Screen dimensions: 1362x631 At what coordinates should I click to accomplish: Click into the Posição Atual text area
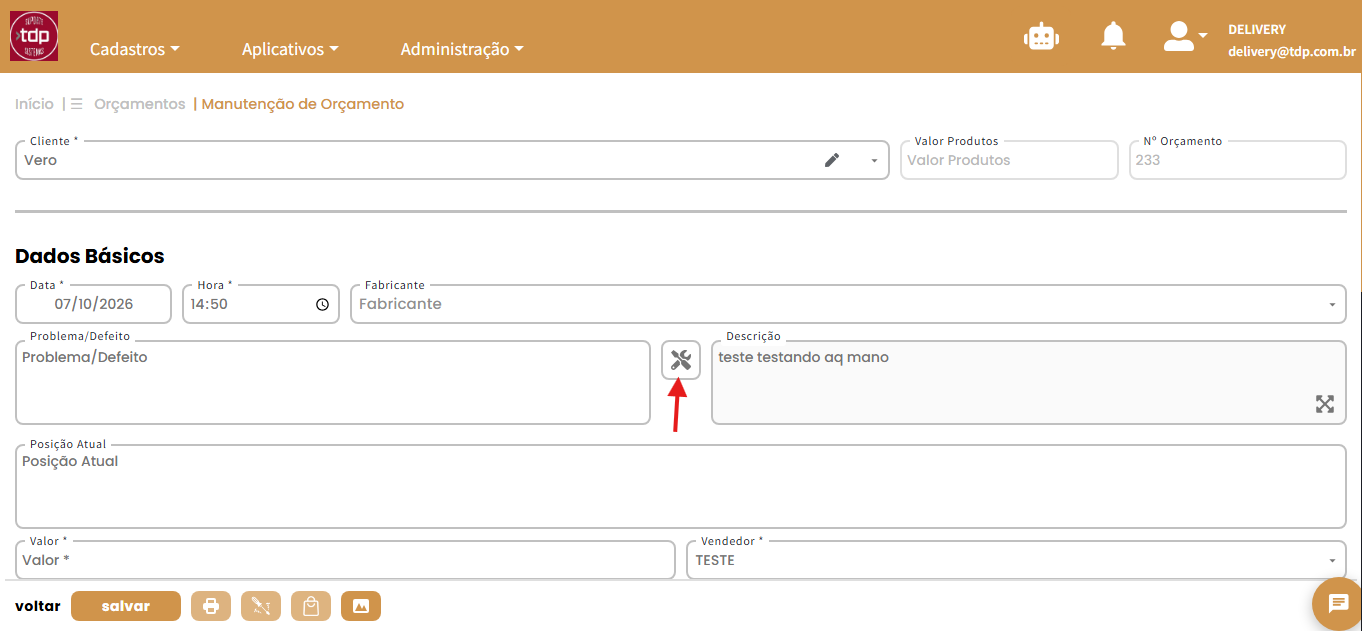point(681,486)
